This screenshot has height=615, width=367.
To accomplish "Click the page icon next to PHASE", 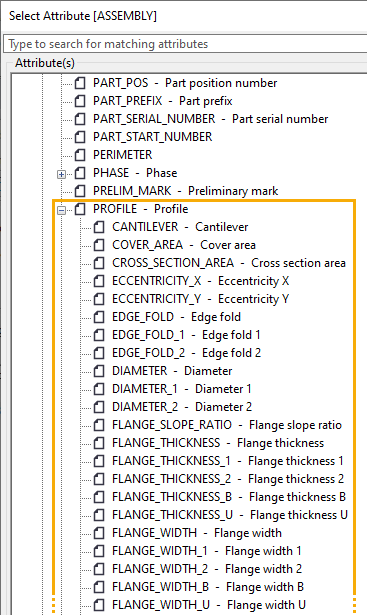I will point(80,173).
